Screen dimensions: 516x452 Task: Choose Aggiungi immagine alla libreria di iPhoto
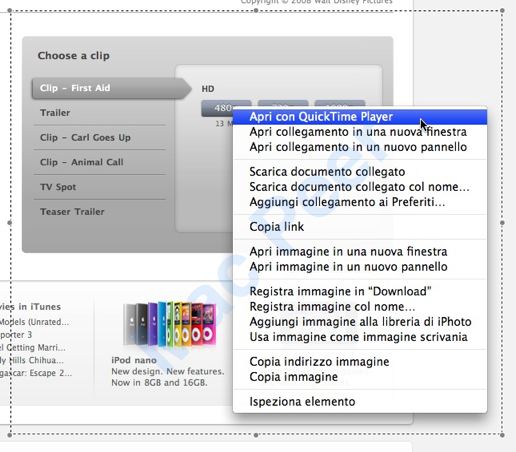point(360,322)
